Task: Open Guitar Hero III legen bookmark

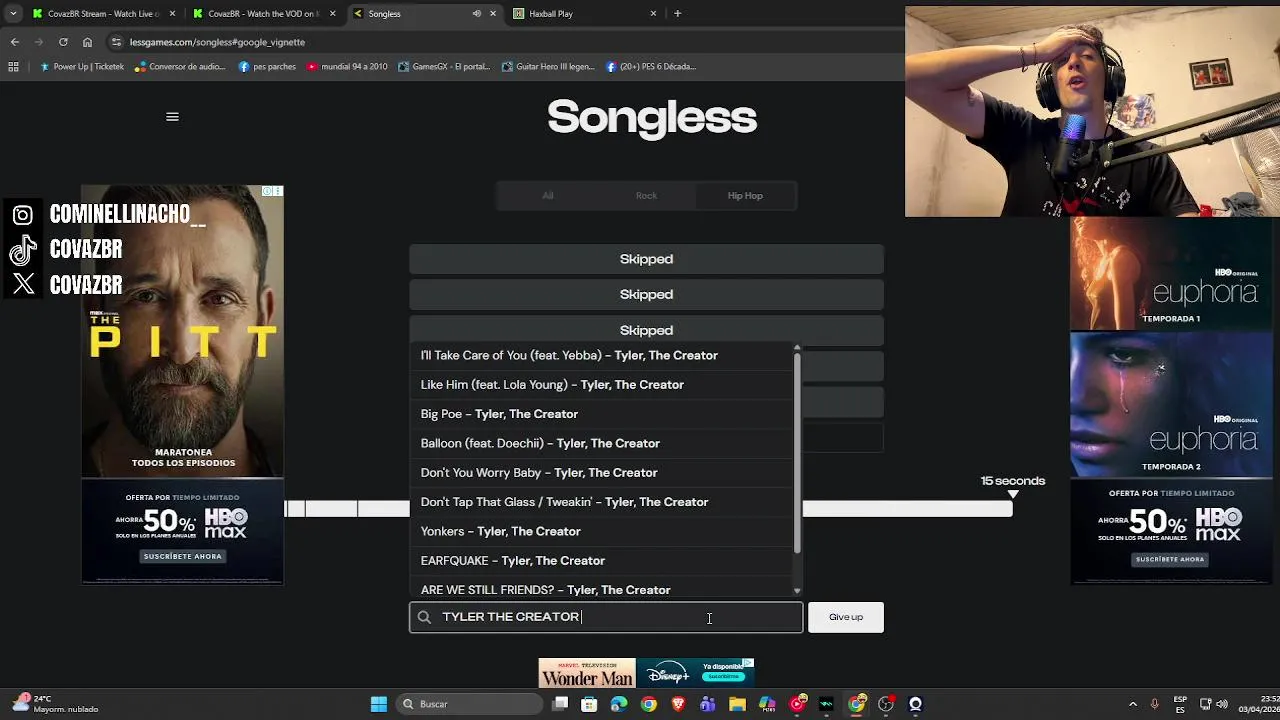Action: [548, 67]
